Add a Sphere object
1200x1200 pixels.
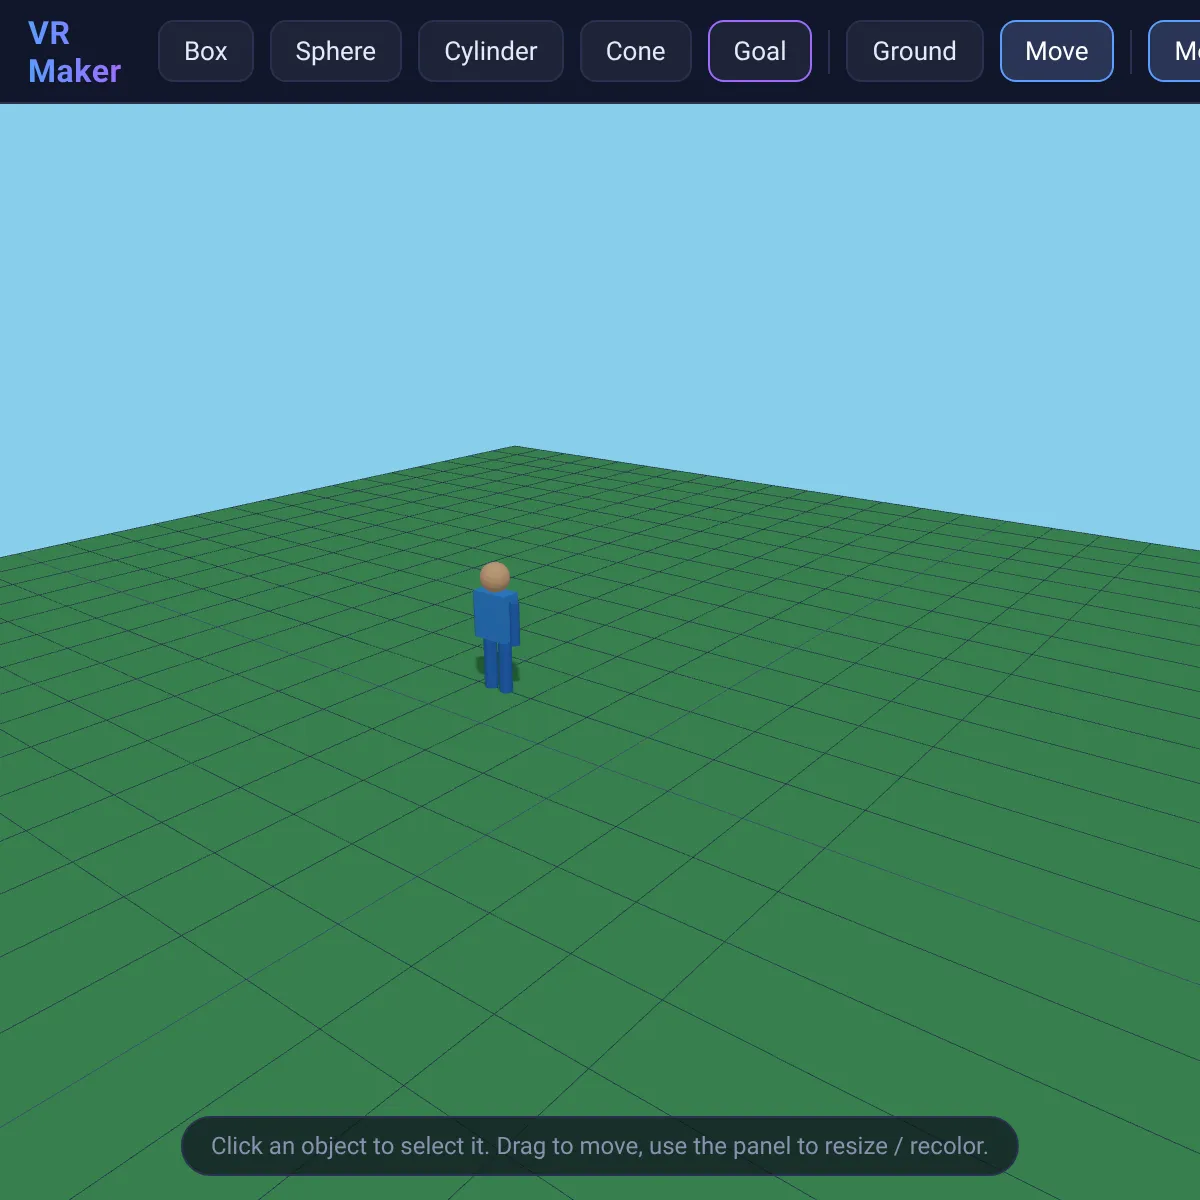pyautogui.click(x=336, y=51)
